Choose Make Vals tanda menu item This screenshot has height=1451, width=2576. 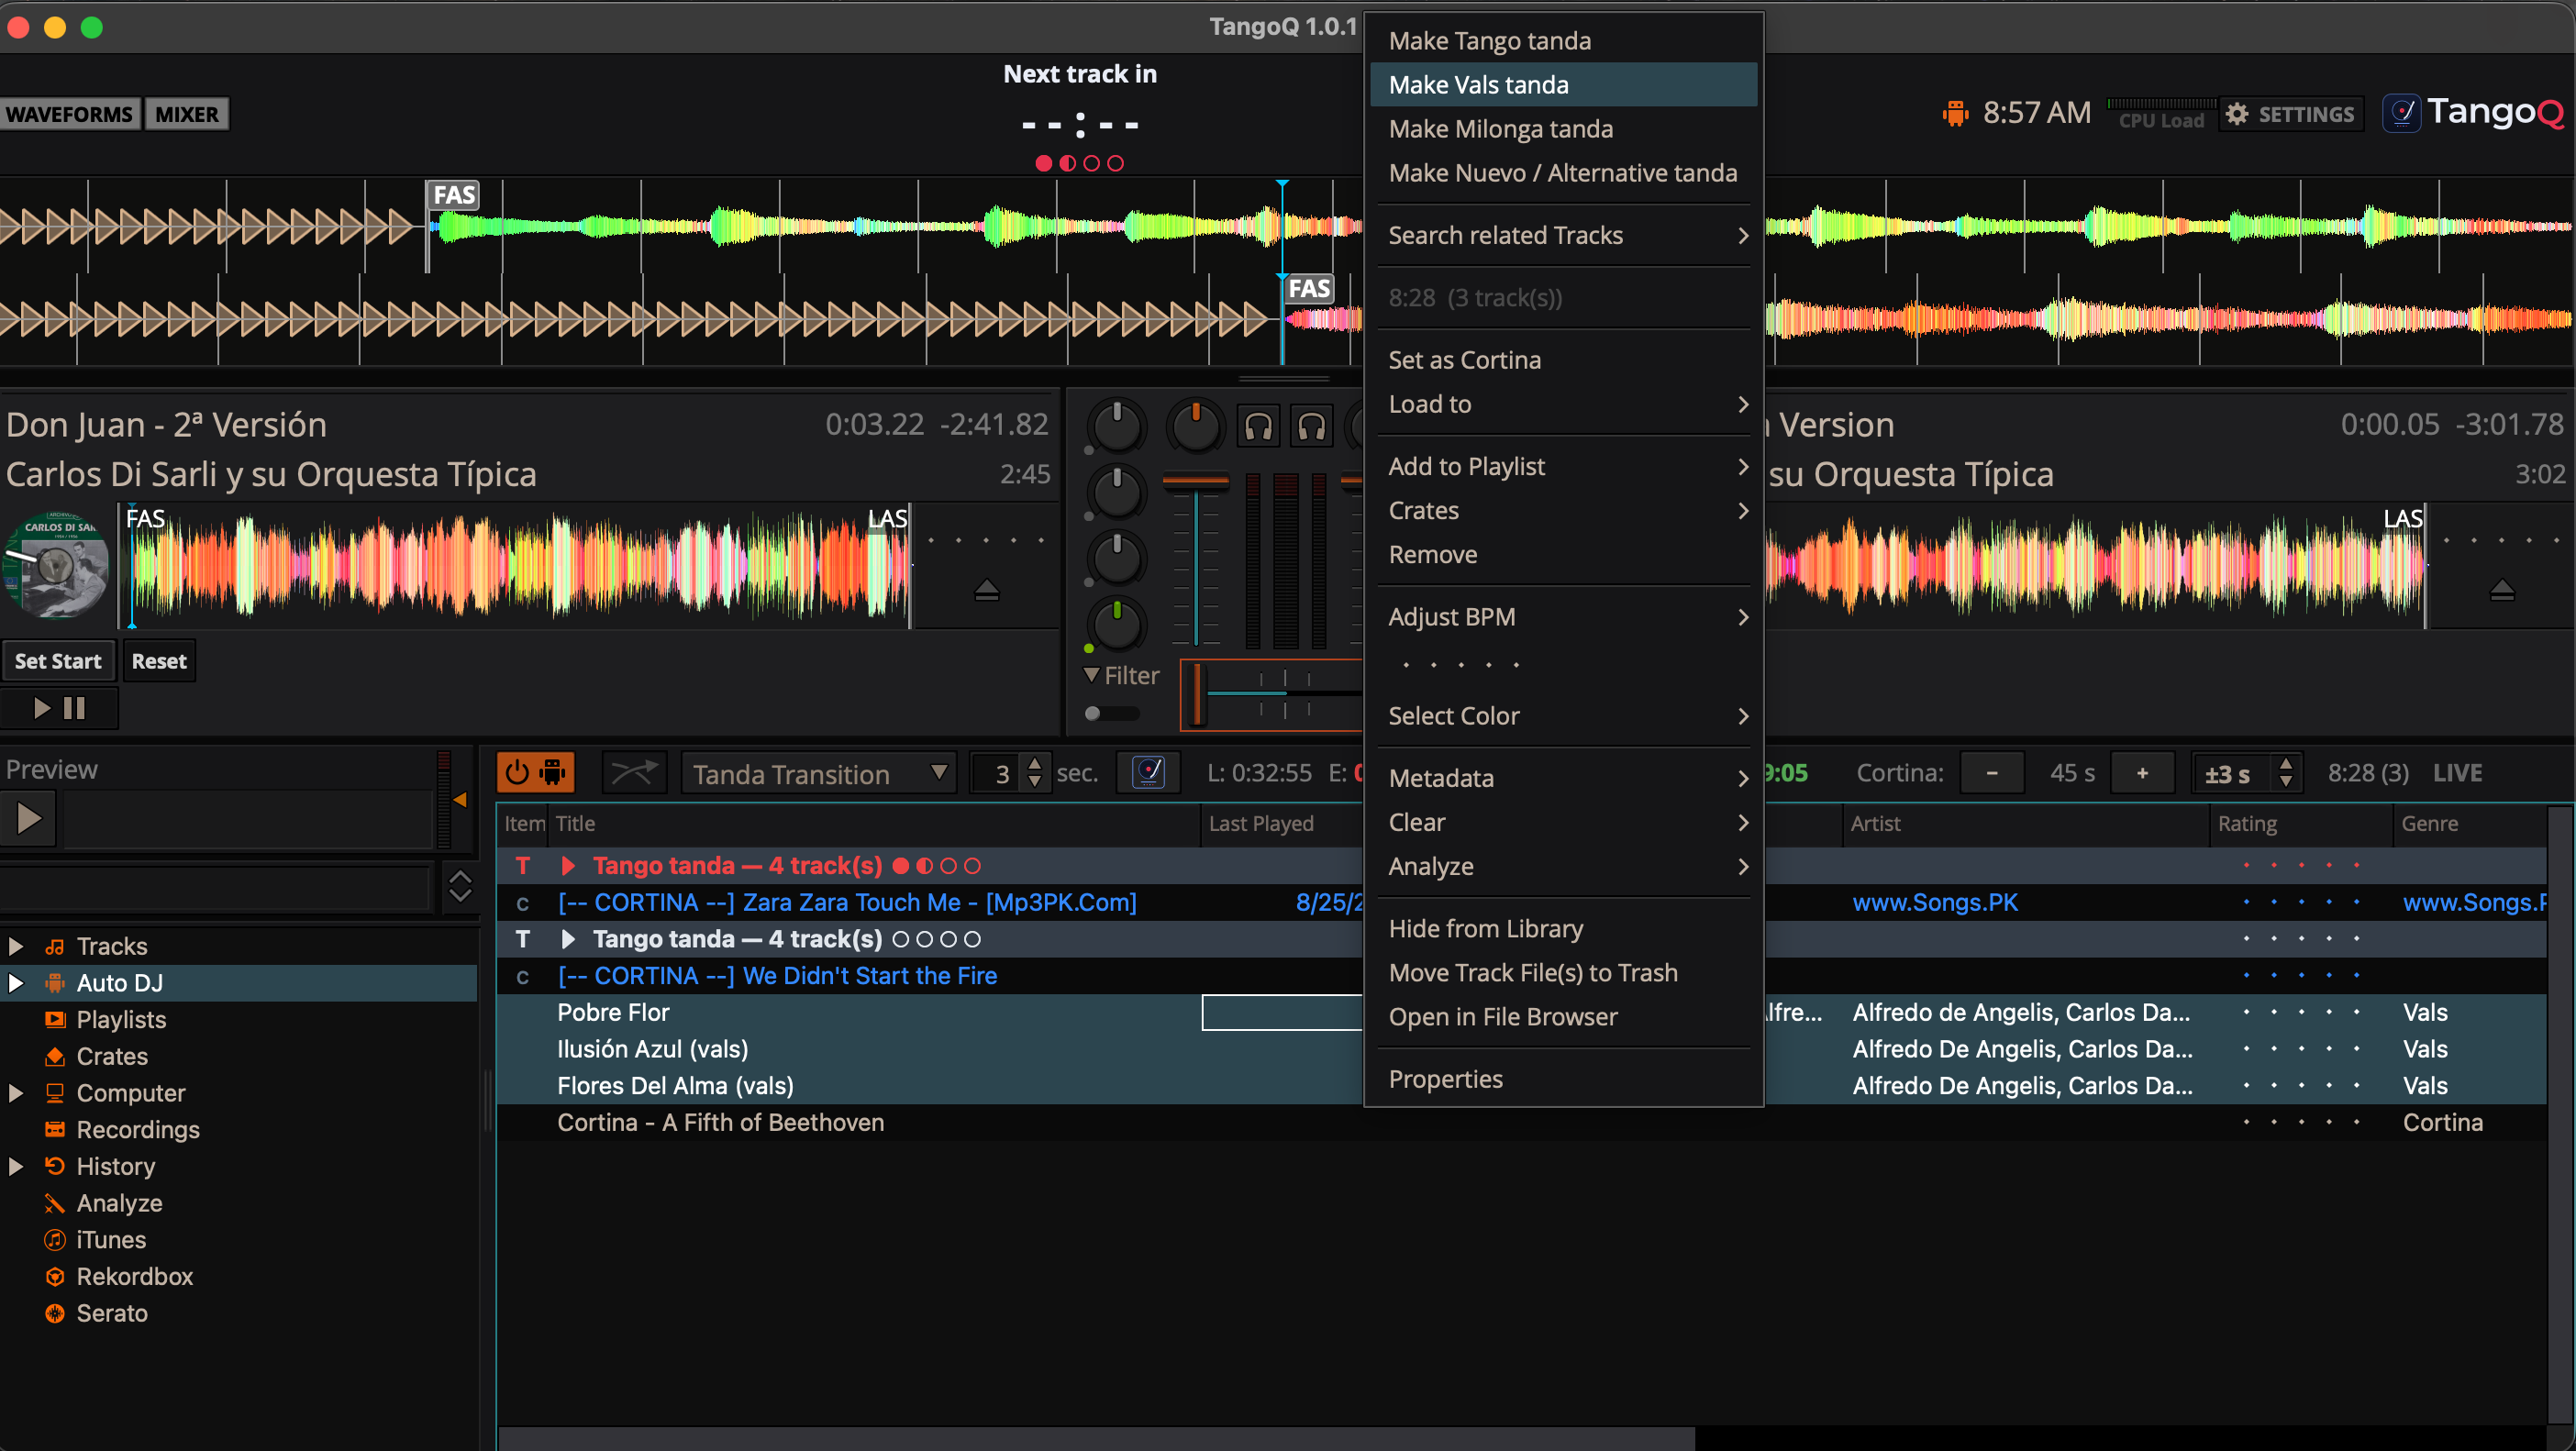click(1563, 85)
